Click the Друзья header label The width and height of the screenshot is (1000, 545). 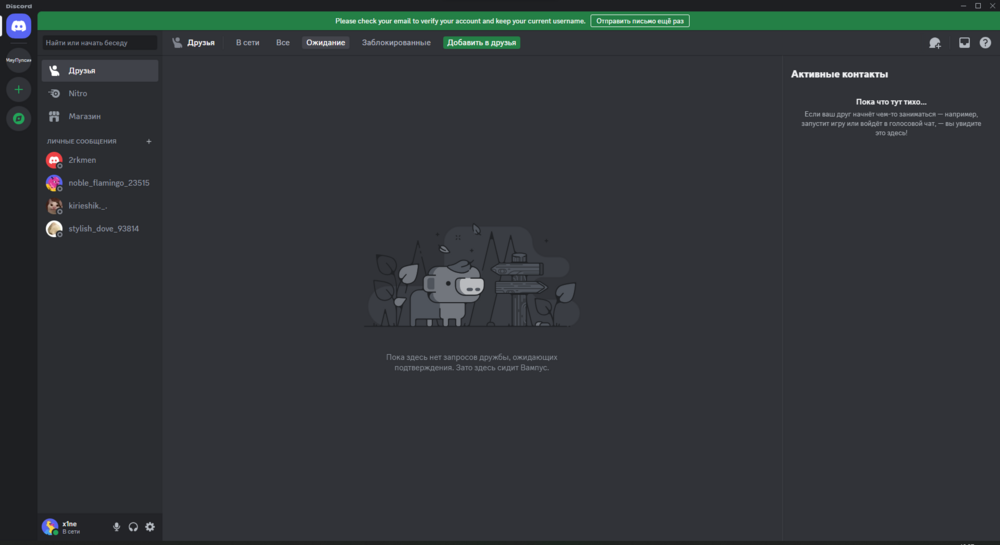click(x=201, y=43)
